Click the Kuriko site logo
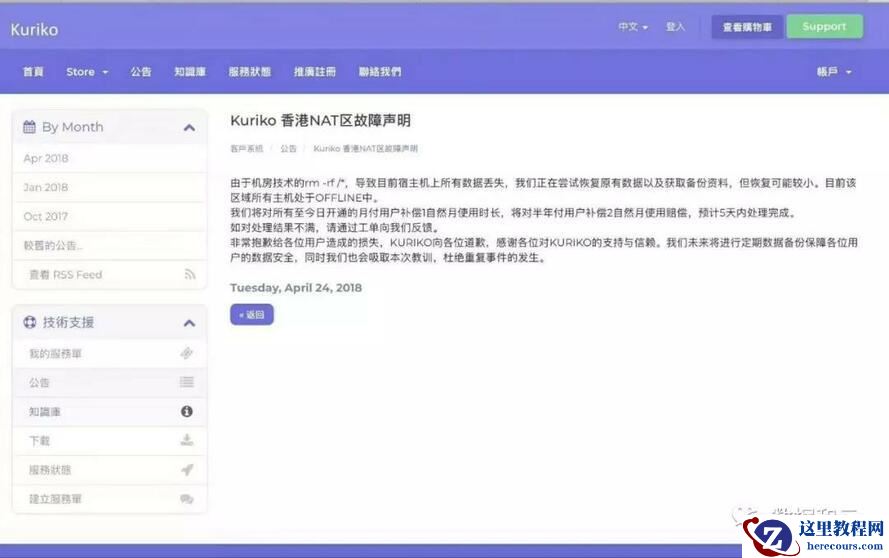Image resolution: width=889 pixels, height=558 pixels. point(34,29)
